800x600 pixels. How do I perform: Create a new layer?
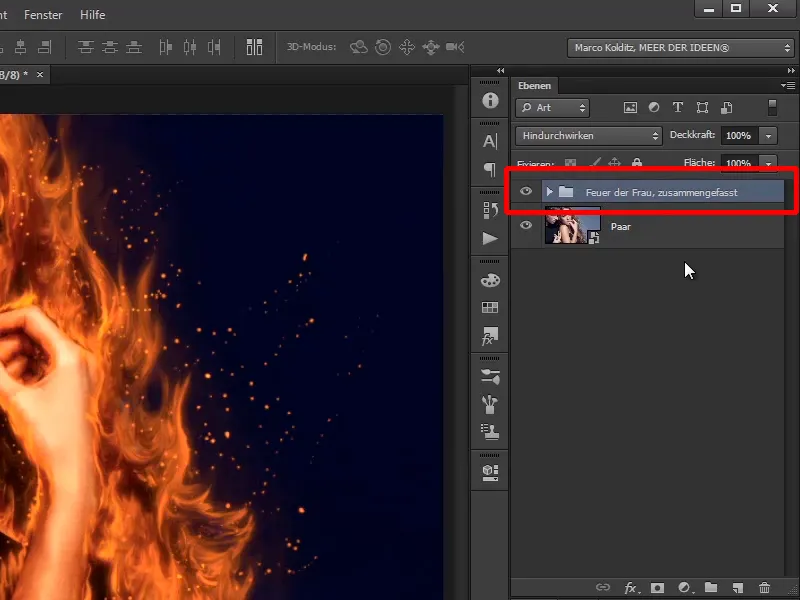tap(738, 588)
